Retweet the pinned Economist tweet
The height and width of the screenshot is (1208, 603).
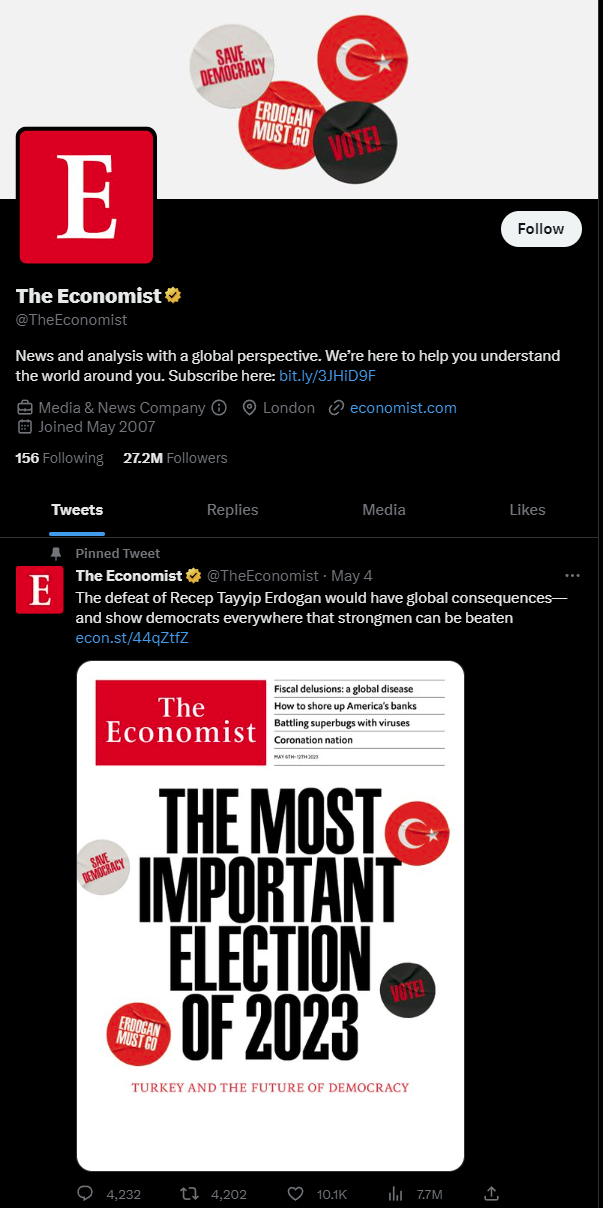(x=188, y=1193)
